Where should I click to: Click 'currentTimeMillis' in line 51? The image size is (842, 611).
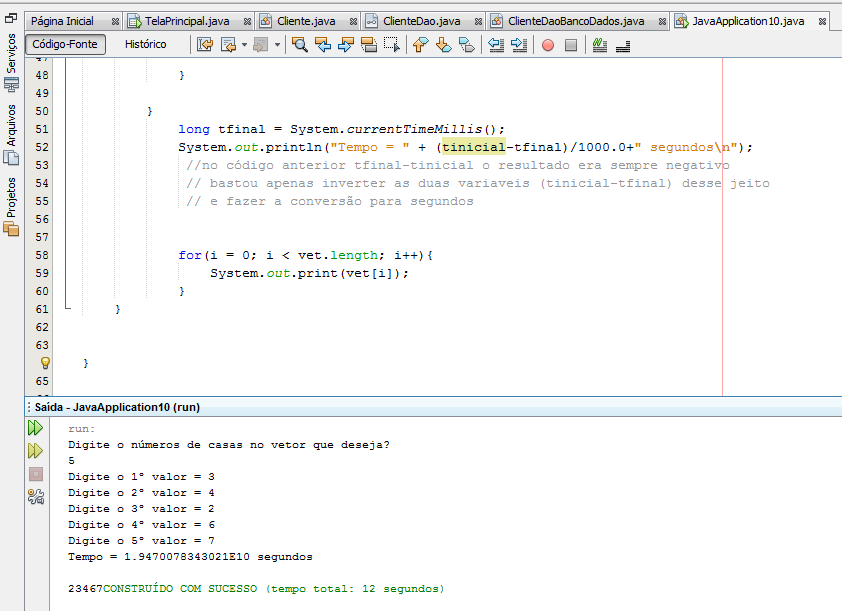point(414,129)
